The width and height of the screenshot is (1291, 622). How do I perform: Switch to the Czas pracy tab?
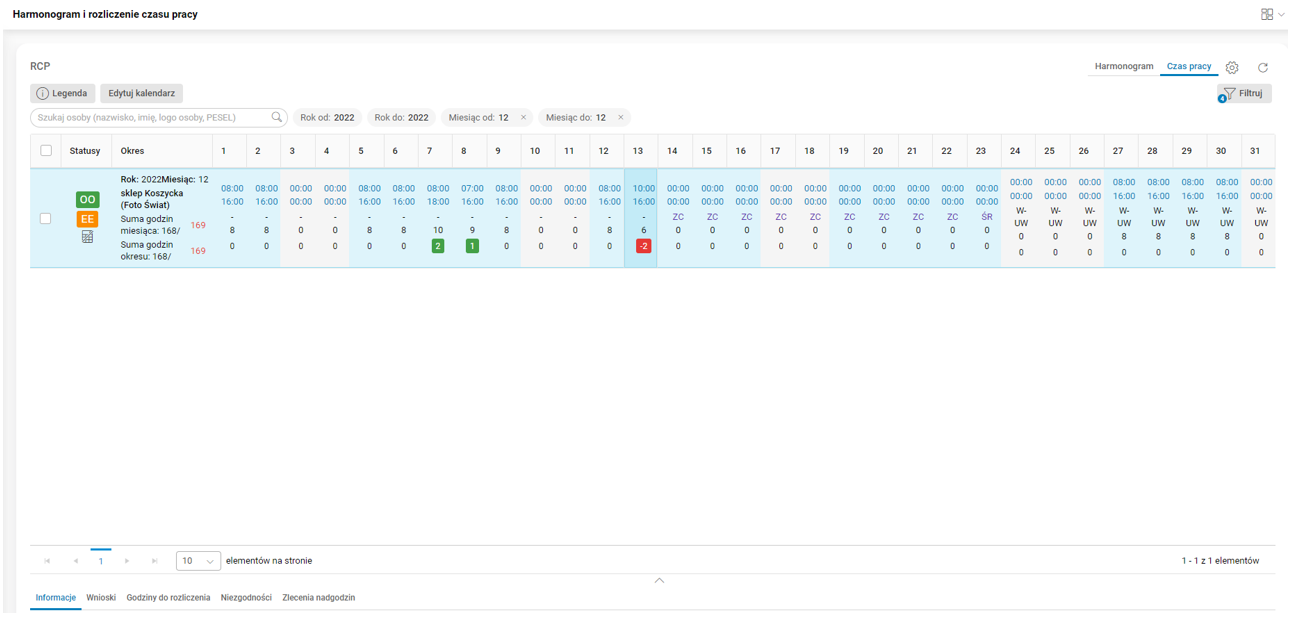coord(1189,66)
